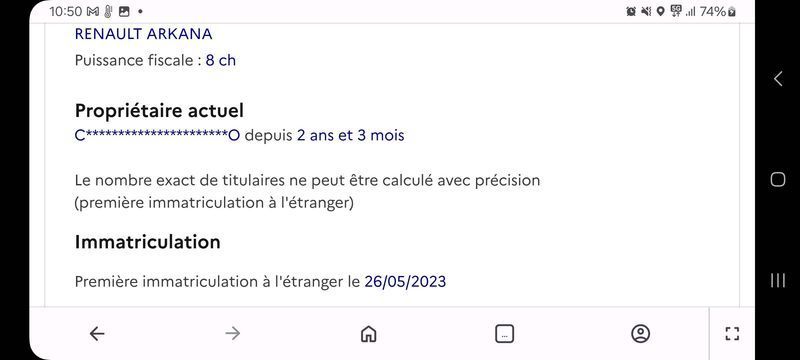Toggle fullscreen with the corner-brackets icon
The image size is (800, 360).
tap(732, 334)
